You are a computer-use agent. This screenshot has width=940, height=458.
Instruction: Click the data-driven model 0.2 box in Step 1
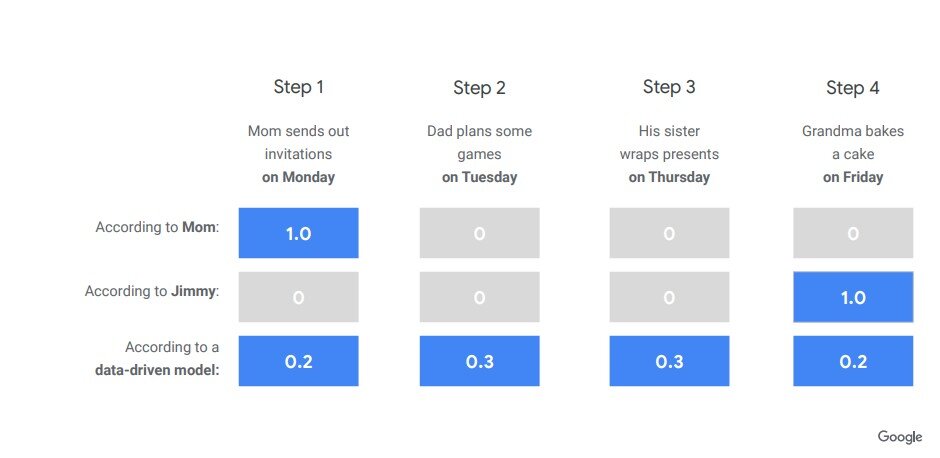299,361
